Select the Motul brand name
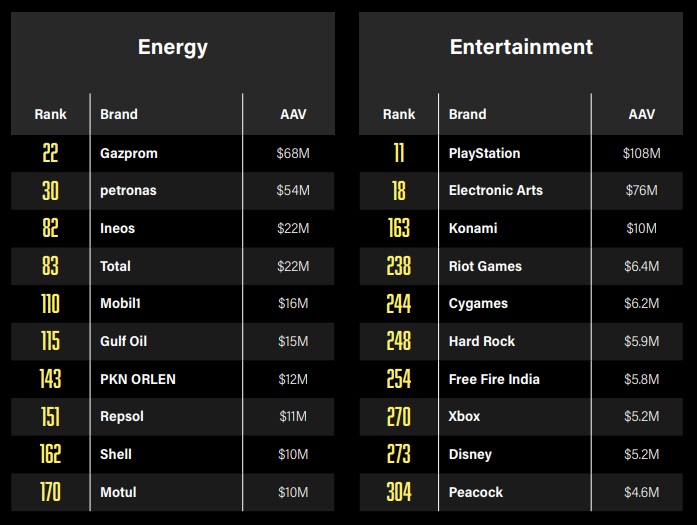Screen dimensions: 697x525 pyautogui.click(x=118, y=492)
